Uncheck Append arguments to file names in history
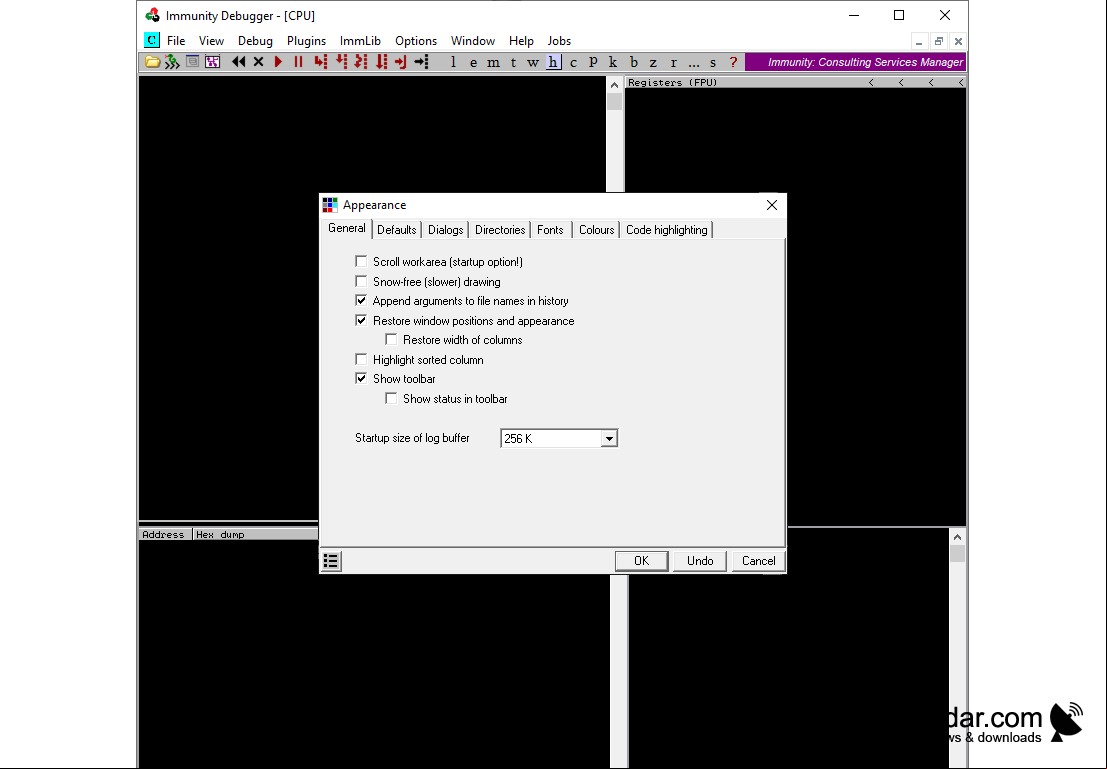The height and width of the screenshot is (769, 1107). click(361, 301)
